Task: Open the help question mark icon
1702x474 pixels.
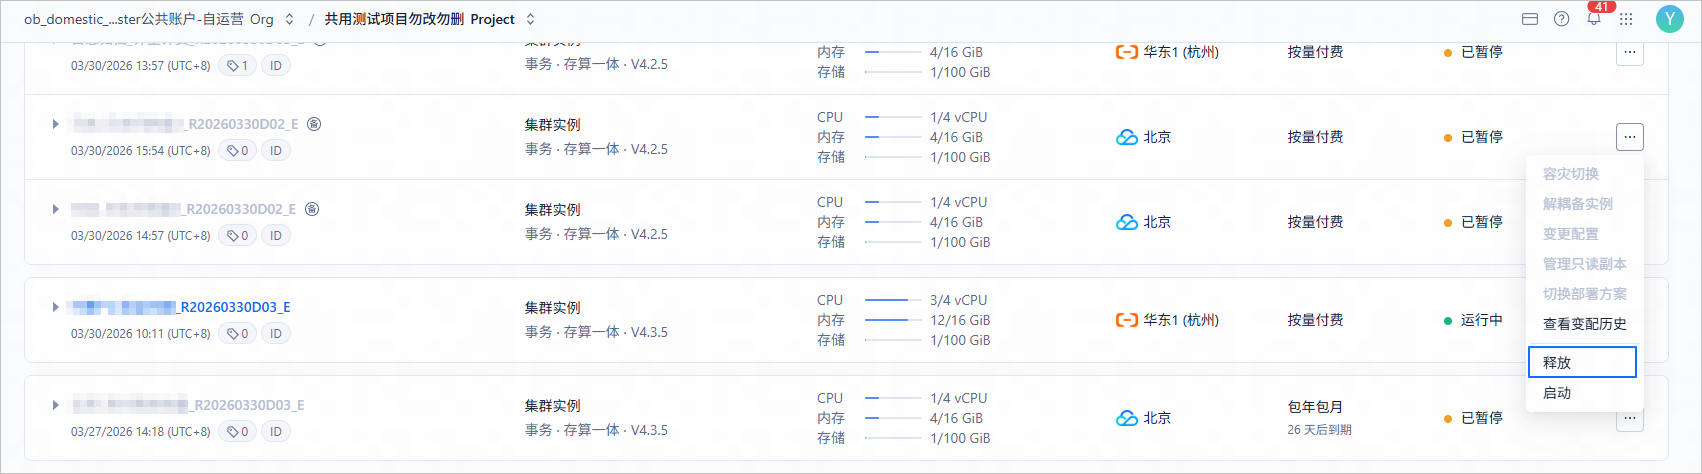Action: tap(1561, 19)
